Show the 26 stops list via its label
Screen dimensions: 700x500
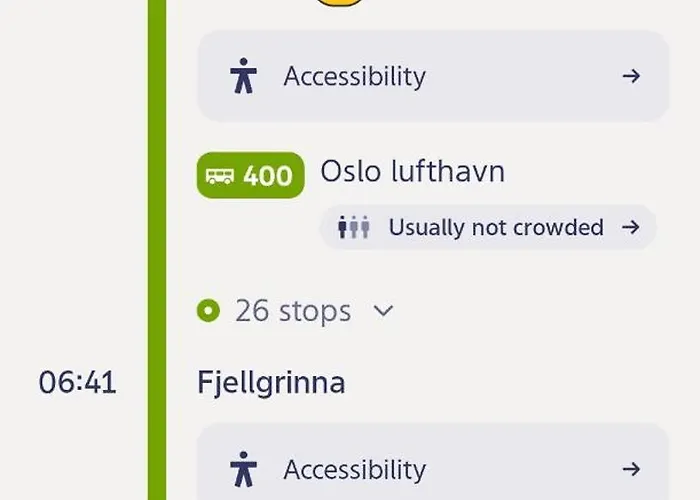pos(293,311)
